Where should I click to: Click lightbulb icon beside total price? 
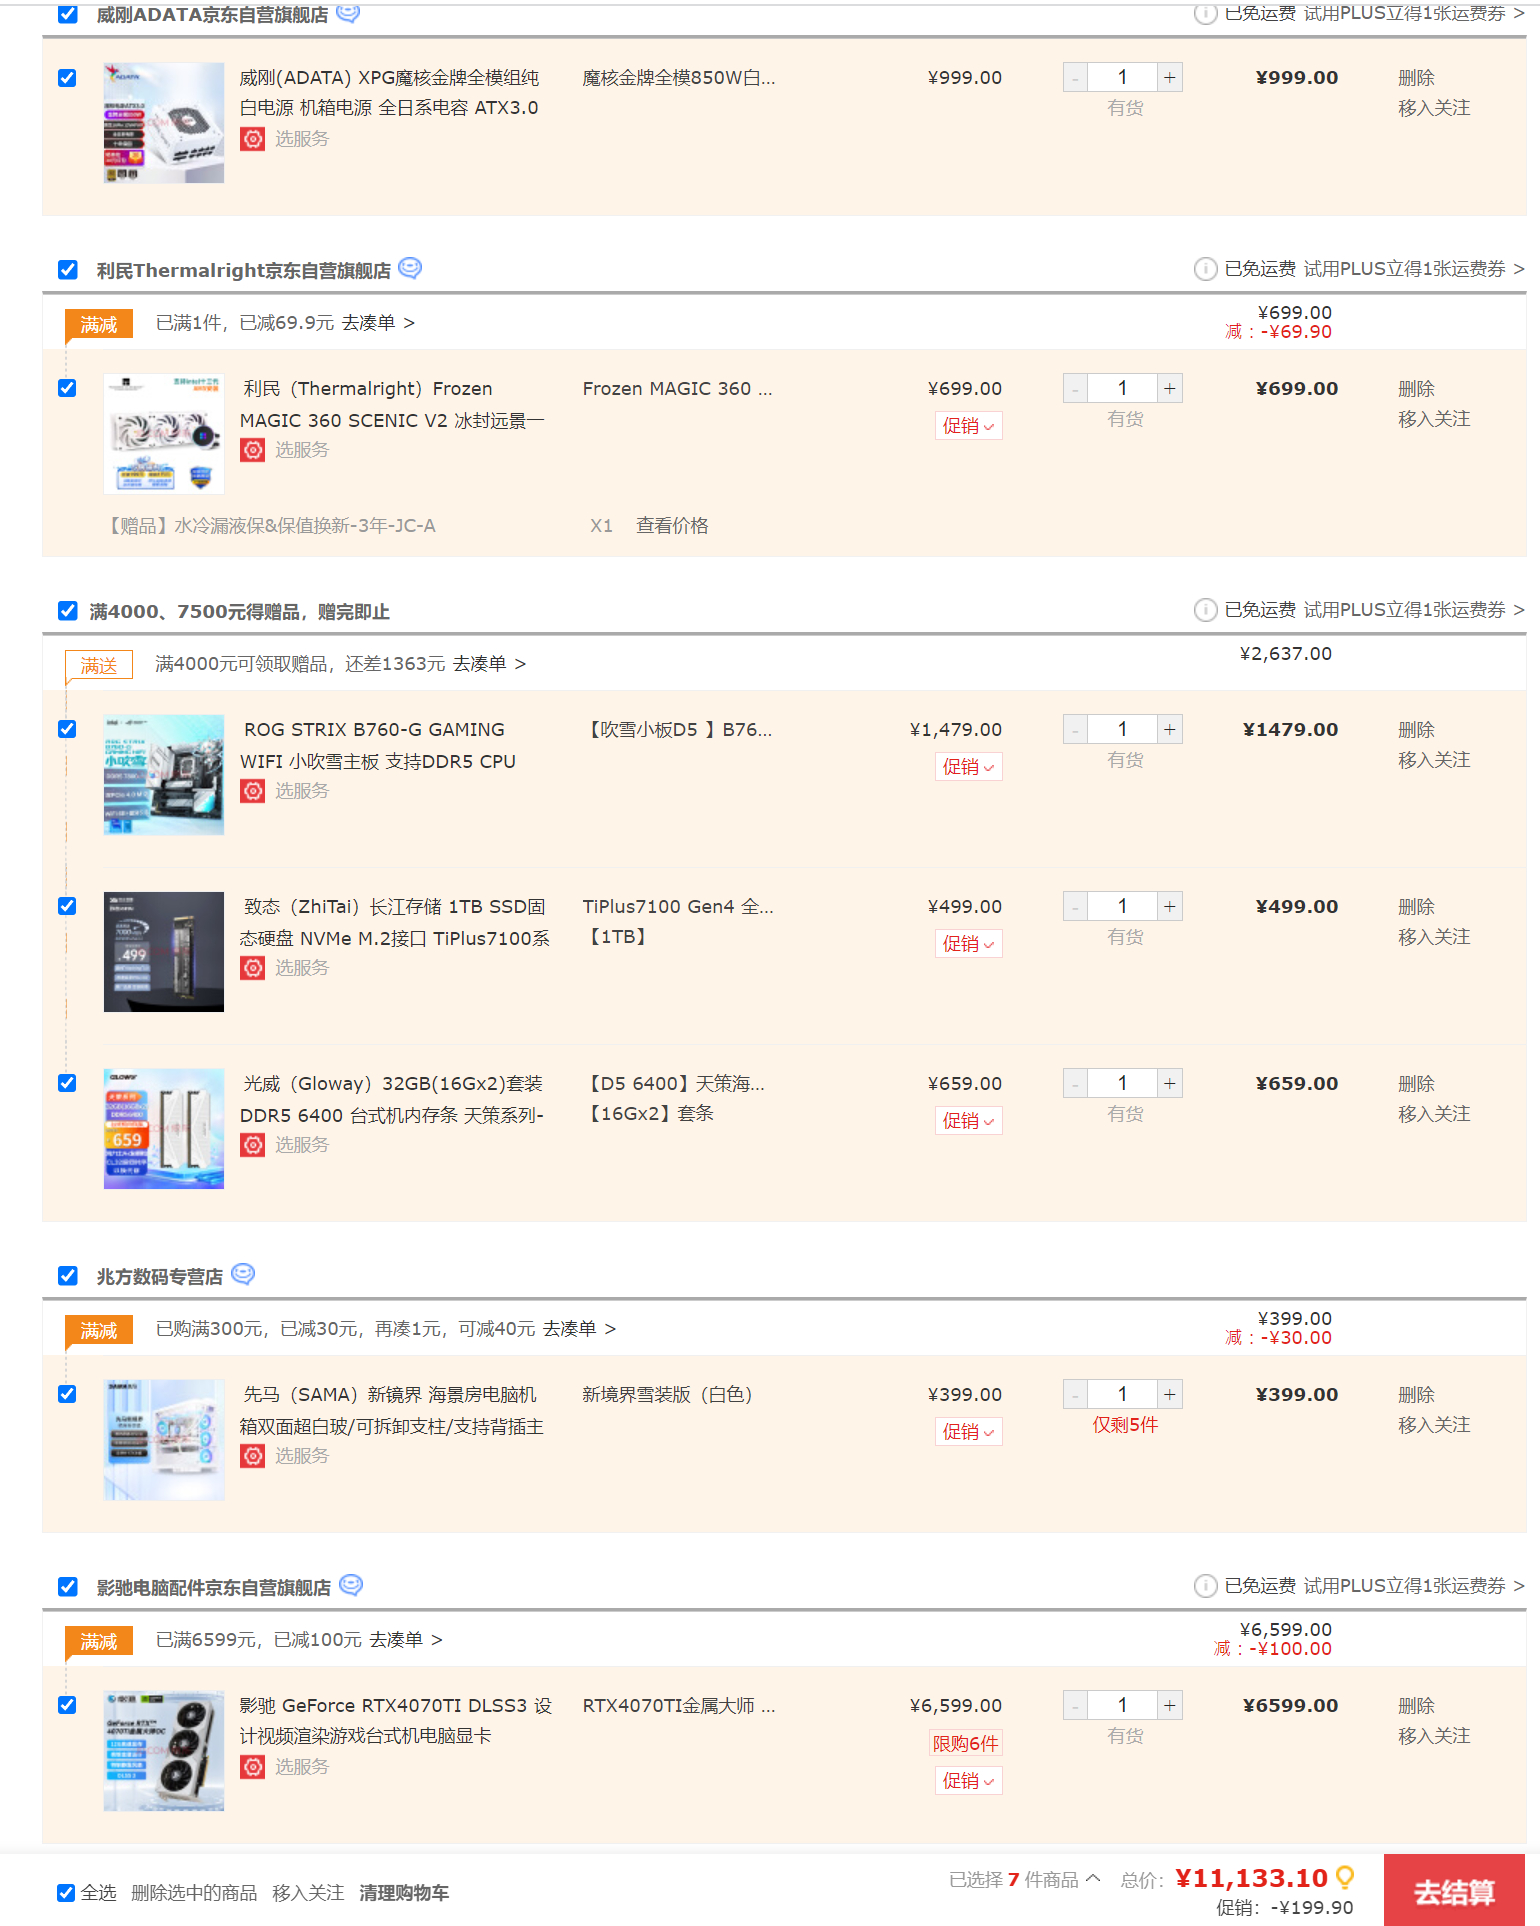point(1345,1877)
